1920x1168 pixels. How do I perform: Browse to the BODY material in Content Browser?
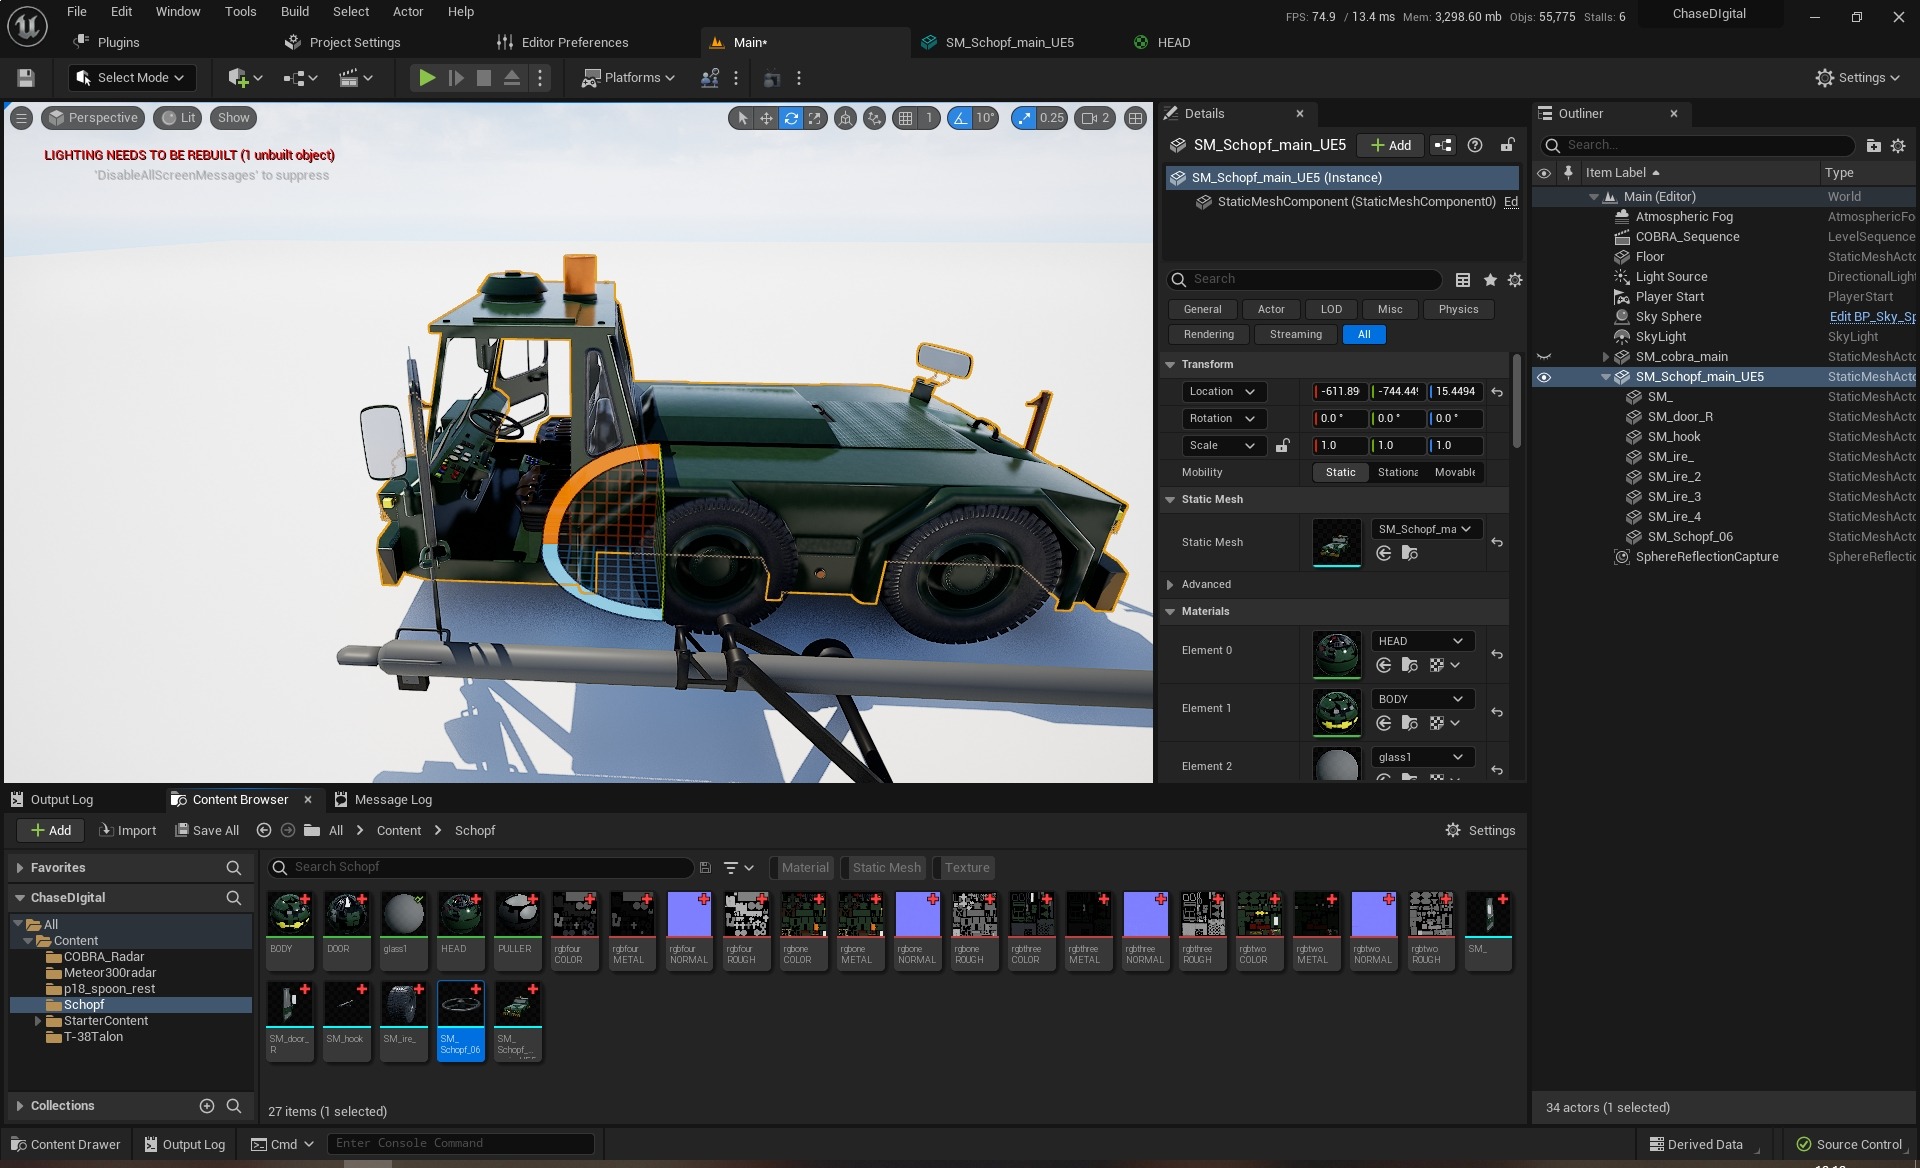coord(1409,723)
